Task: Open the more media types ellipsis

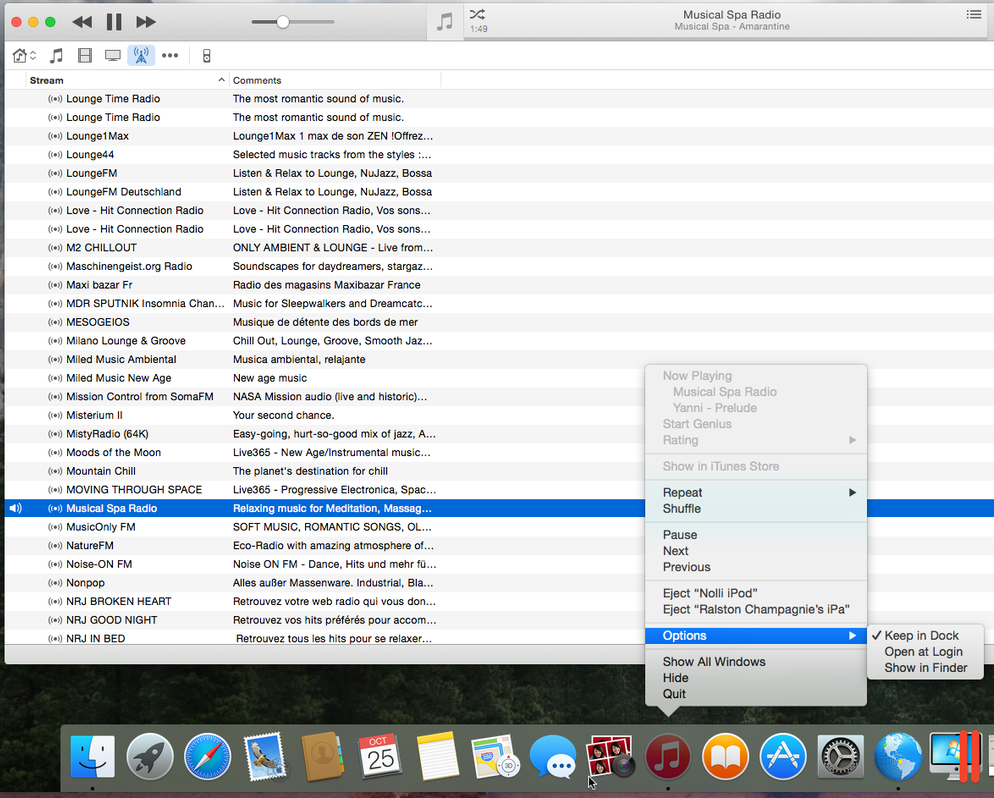Action: click(170, 56)
